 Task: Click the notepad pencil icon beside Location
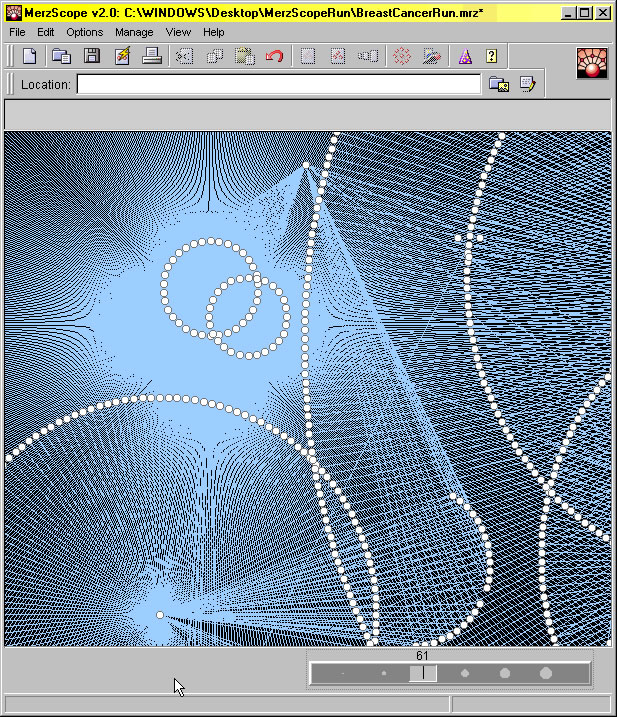[x=527, y=85]
